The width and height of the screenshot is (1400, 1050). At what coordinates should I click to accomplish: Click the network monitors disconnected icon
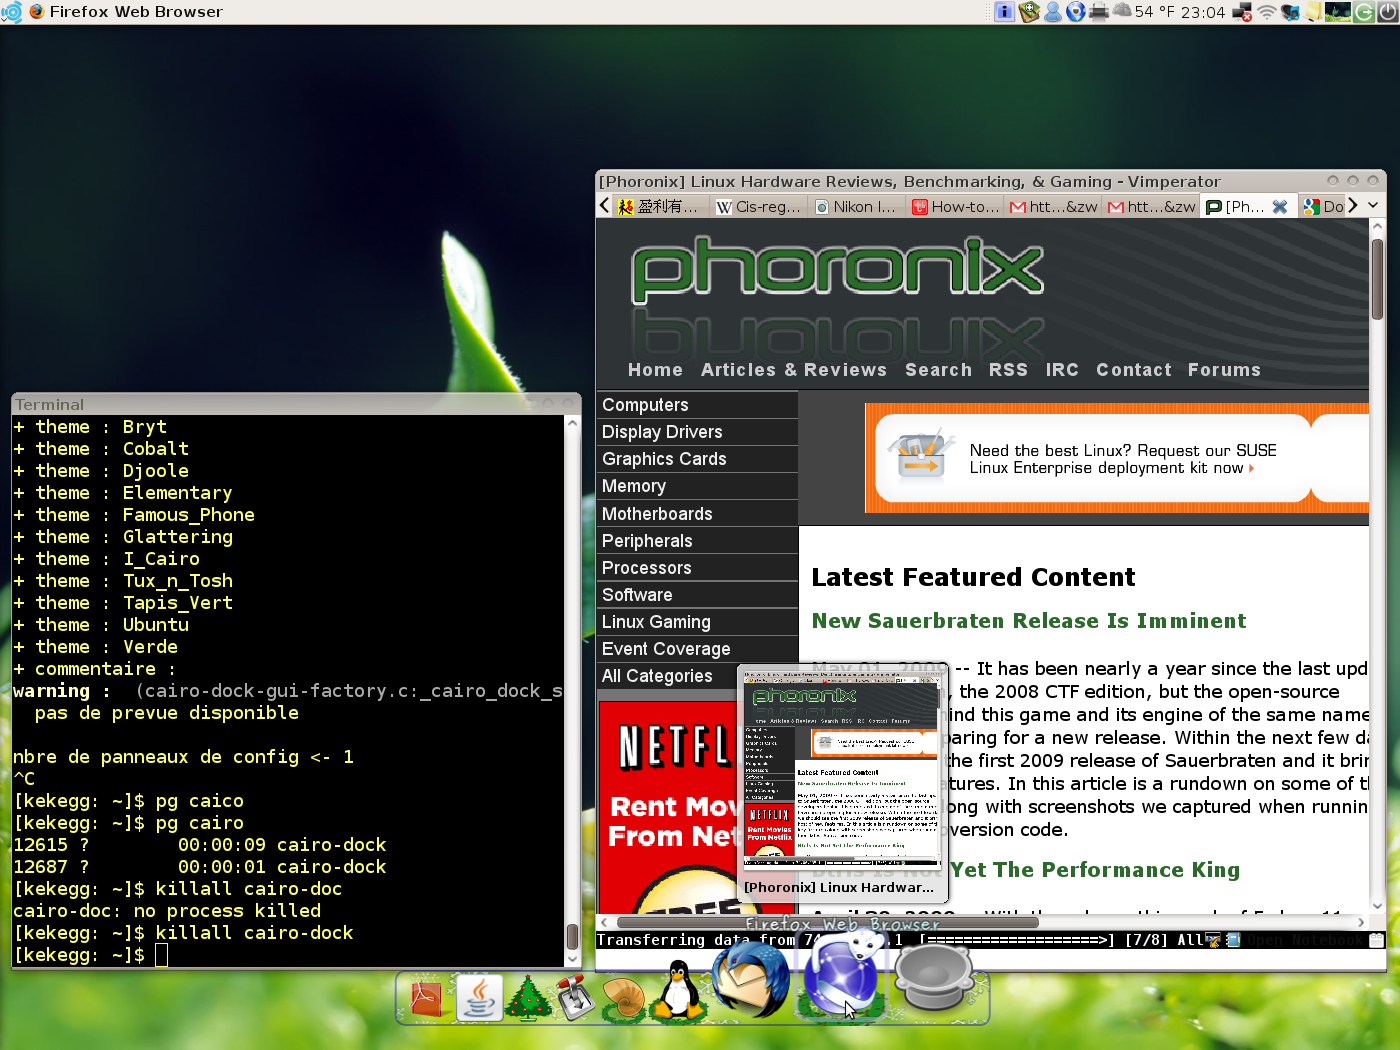click(x=1242, y=12)
